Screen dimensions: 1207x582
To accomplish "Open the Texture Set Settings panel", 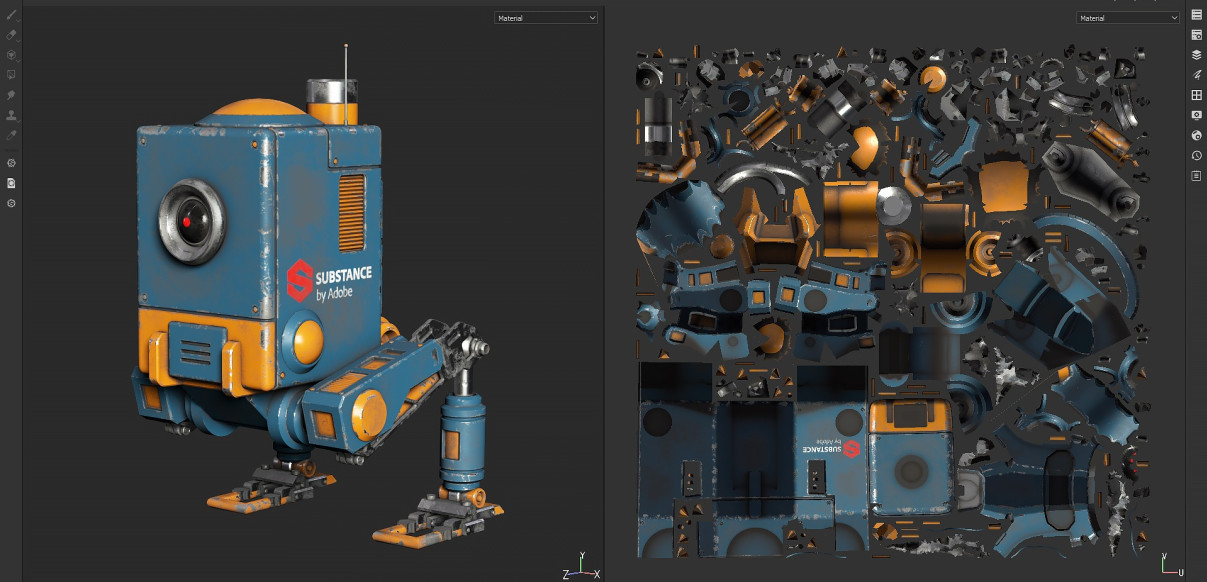I will point(1196,35).
